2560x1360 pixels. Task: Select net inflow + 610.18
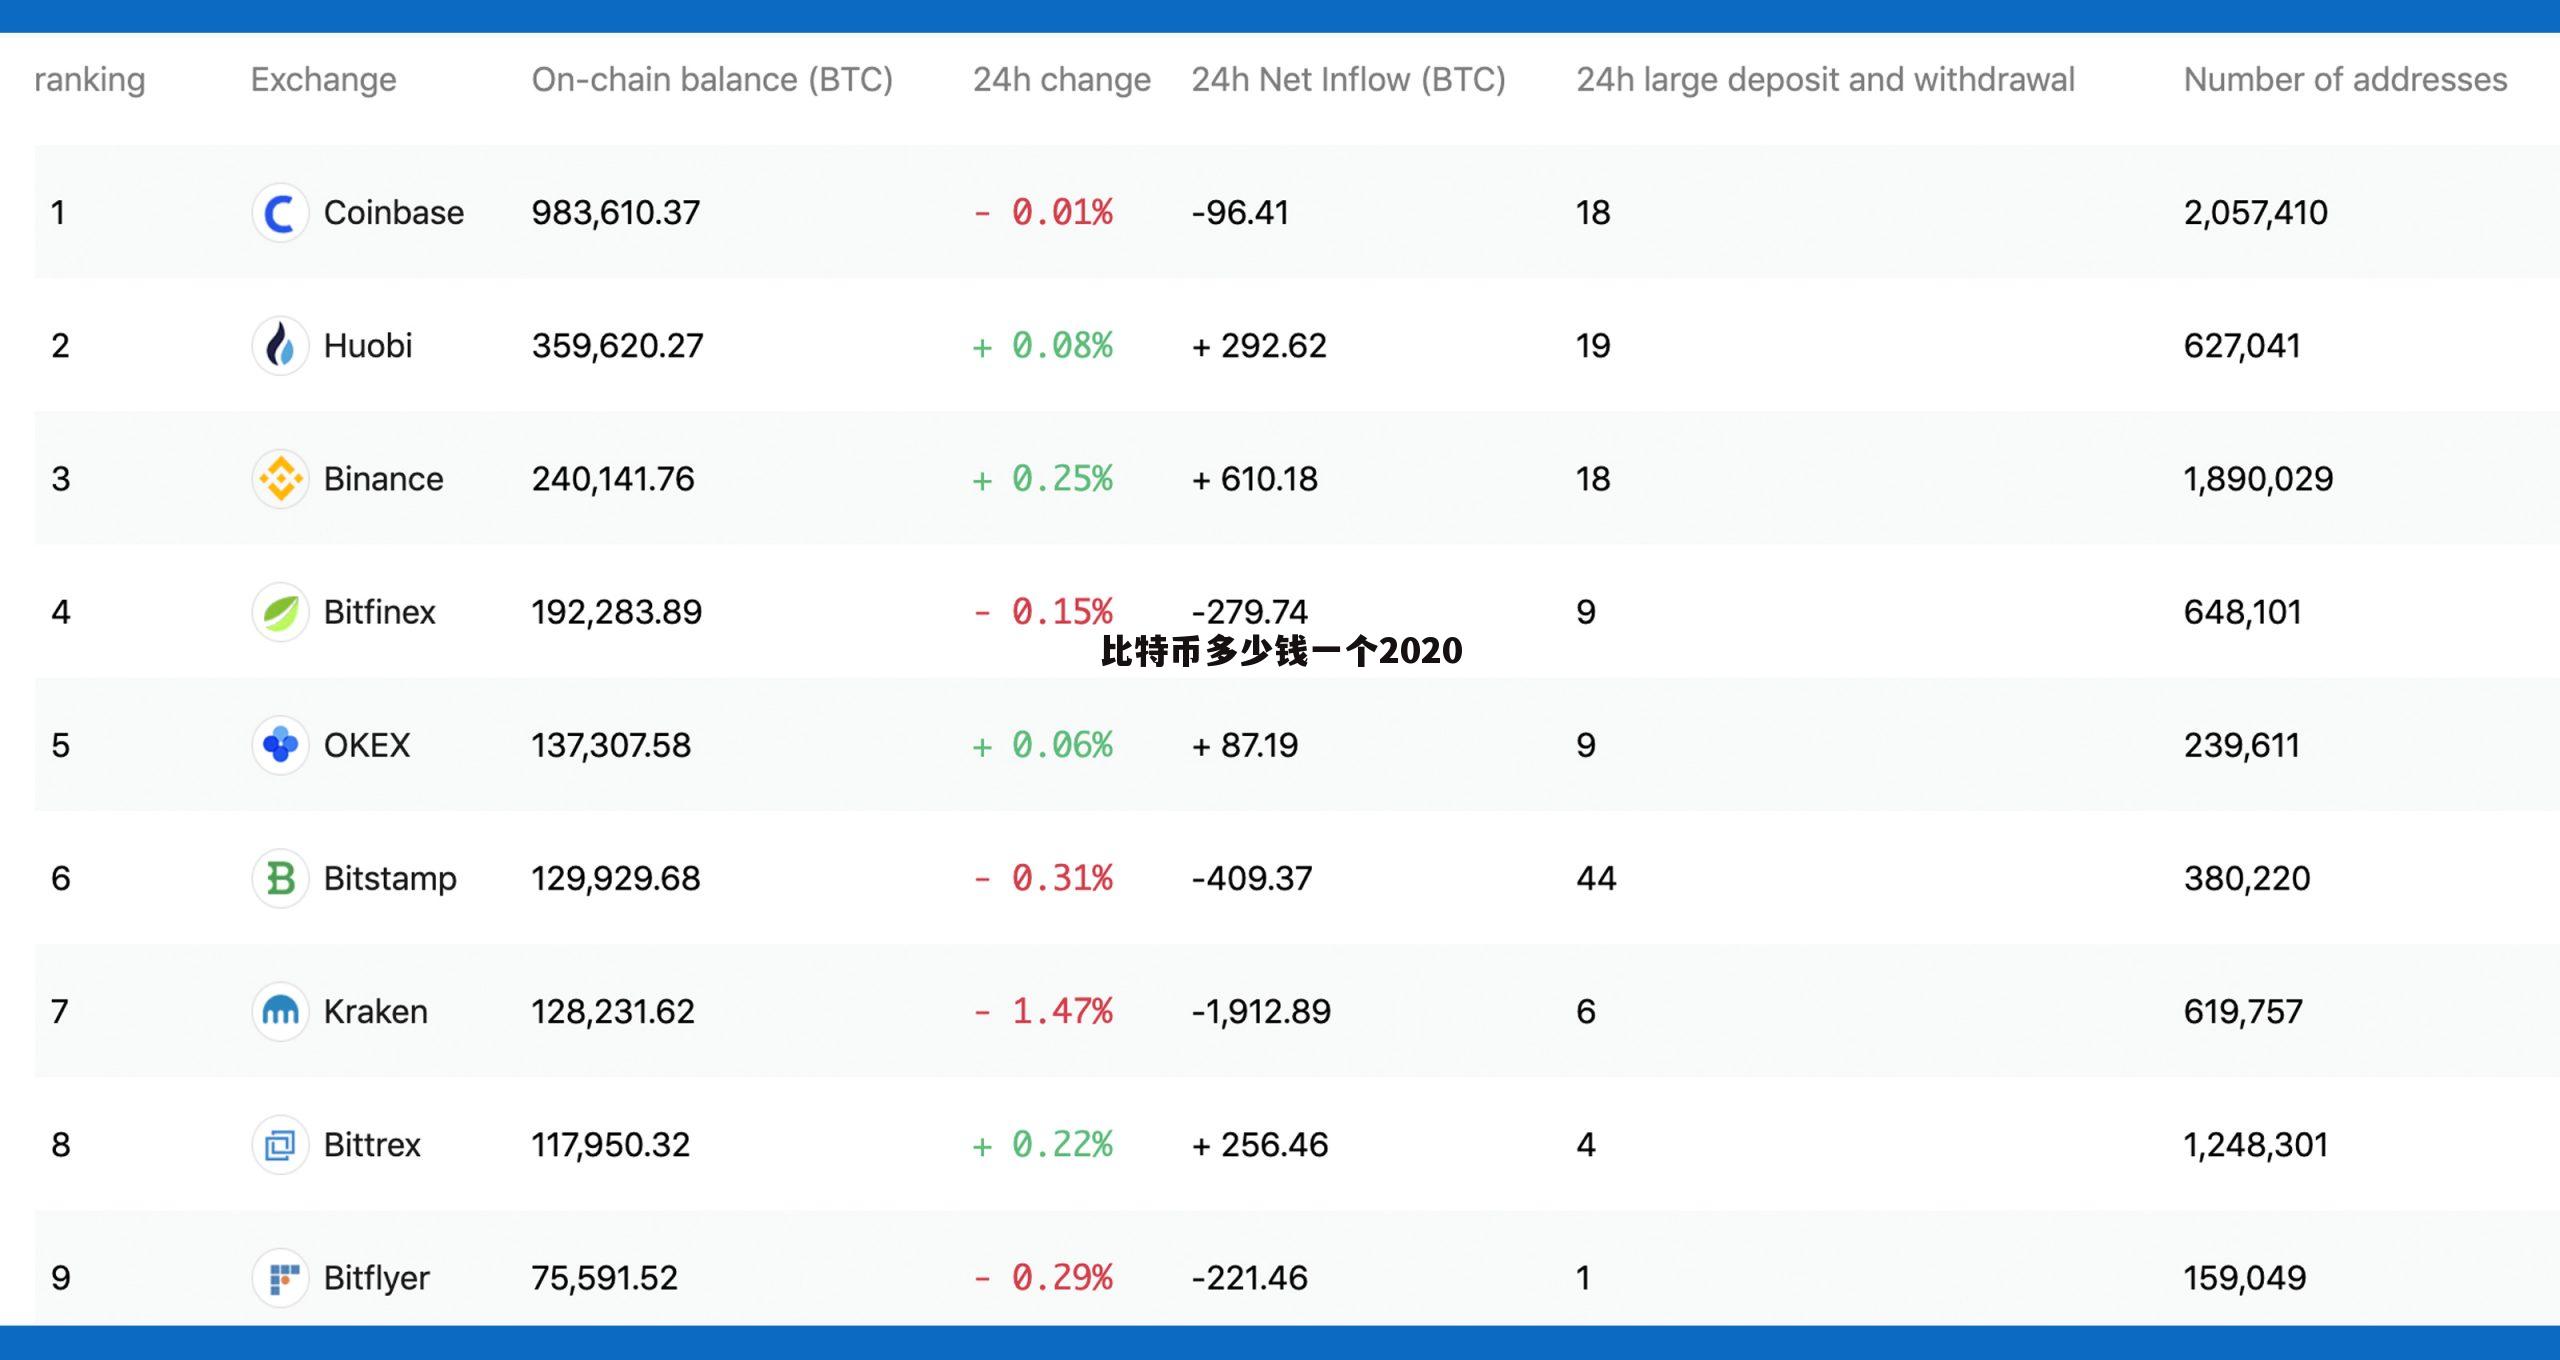[x=1255, y=479]
